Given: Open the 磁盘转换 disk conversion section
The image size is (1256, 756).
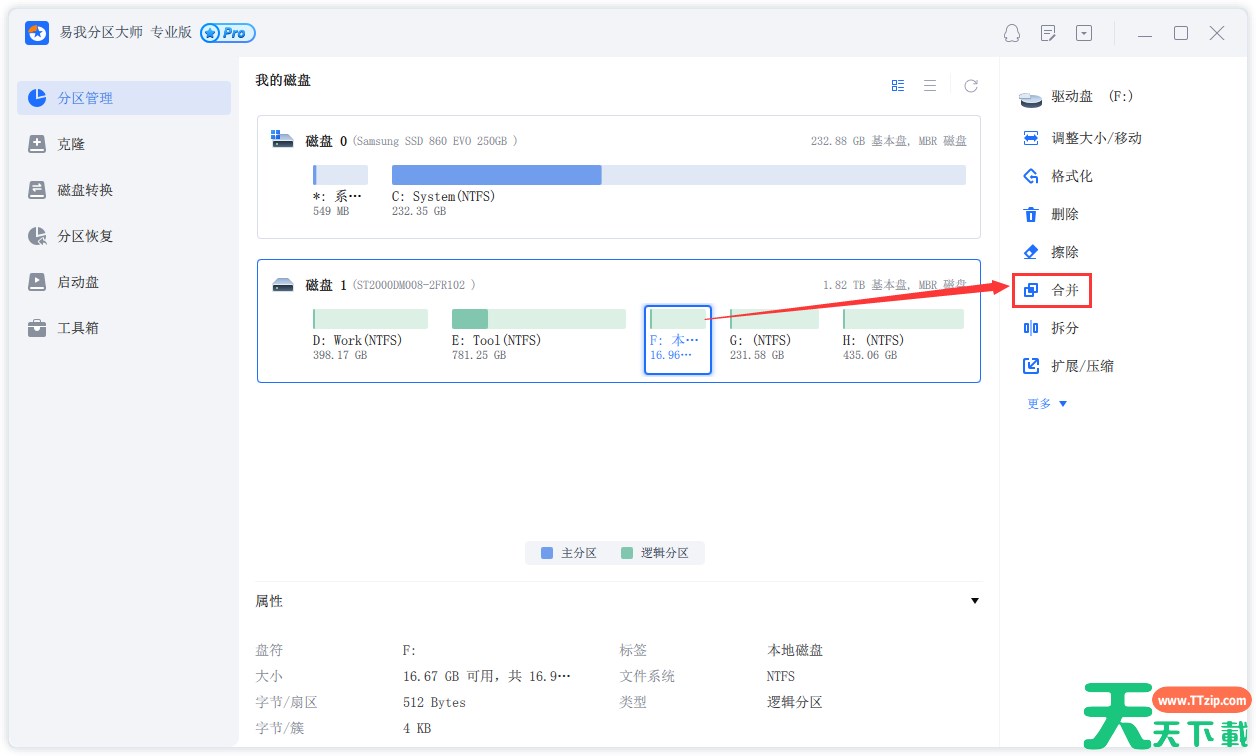Looking at the screenshot, I should pos(84,190).
